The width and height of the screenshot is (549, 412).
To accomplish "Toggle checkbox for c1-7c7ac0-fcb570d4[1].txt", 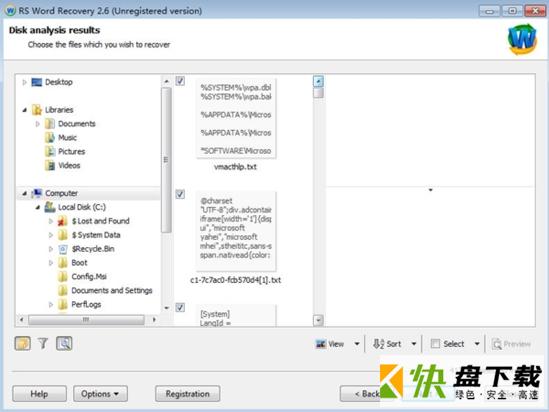I will [180, 194].
